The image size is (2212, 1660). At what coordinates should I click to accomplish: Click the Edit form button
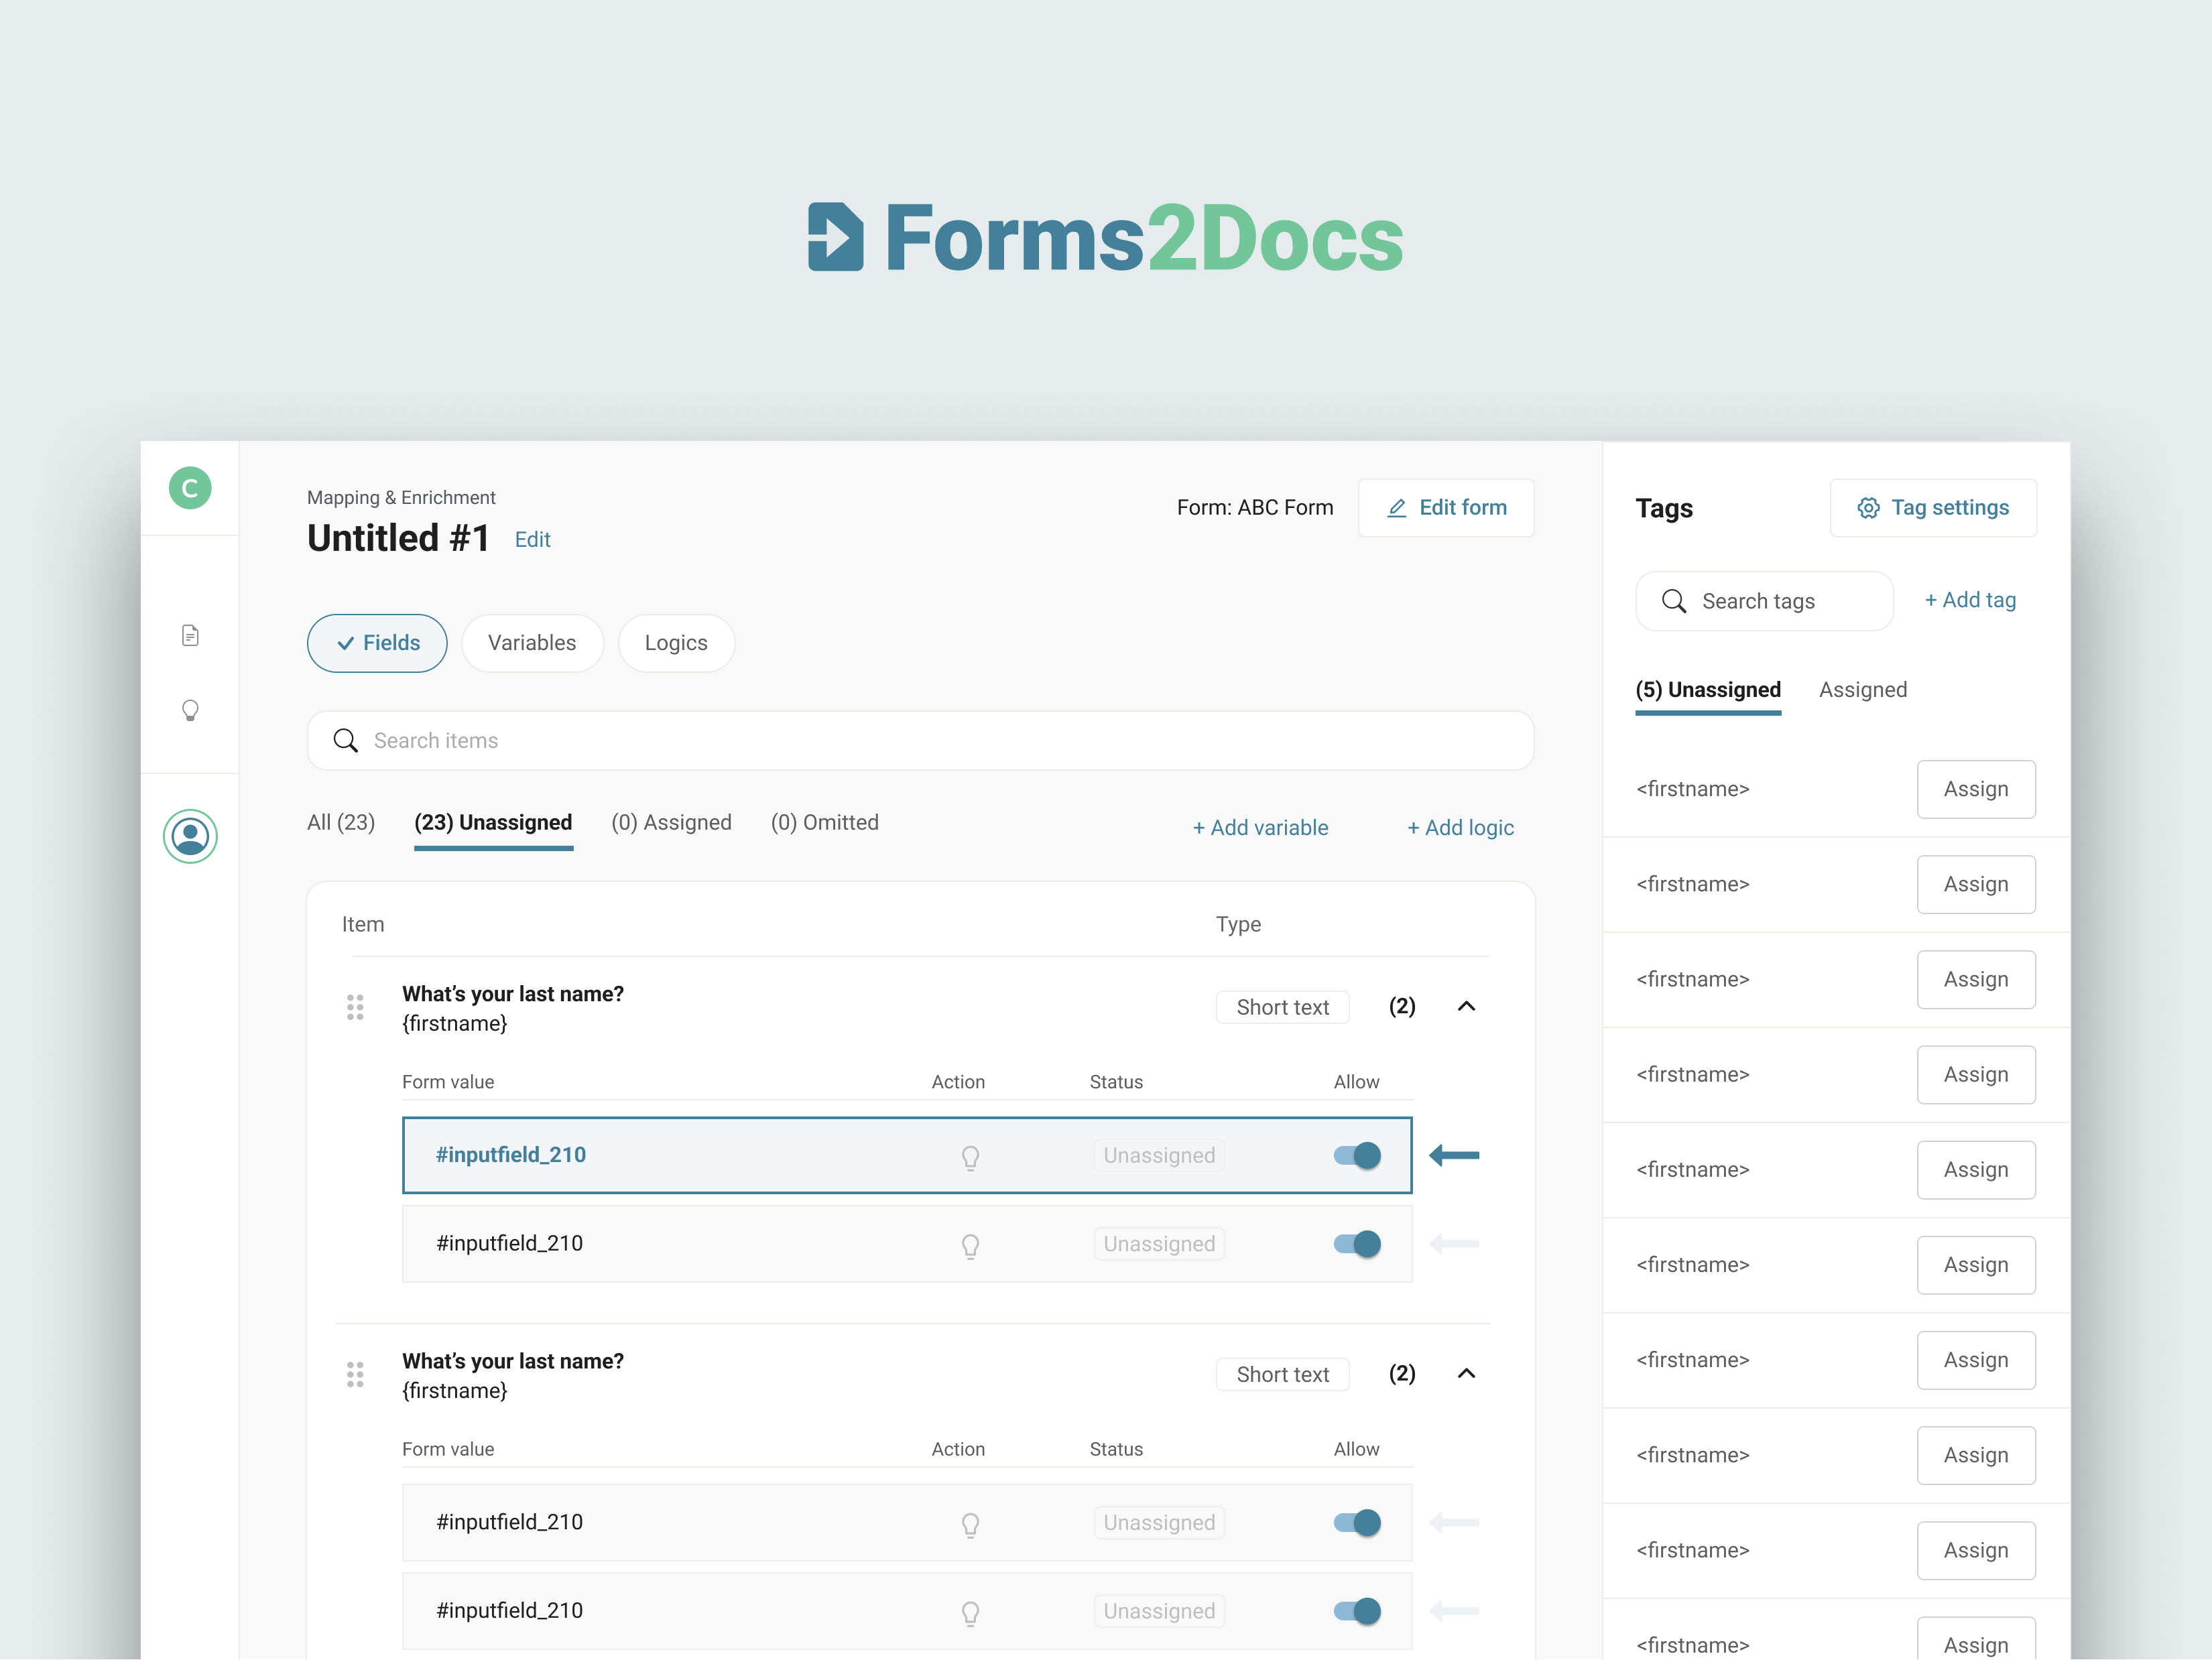(1446, 508)
